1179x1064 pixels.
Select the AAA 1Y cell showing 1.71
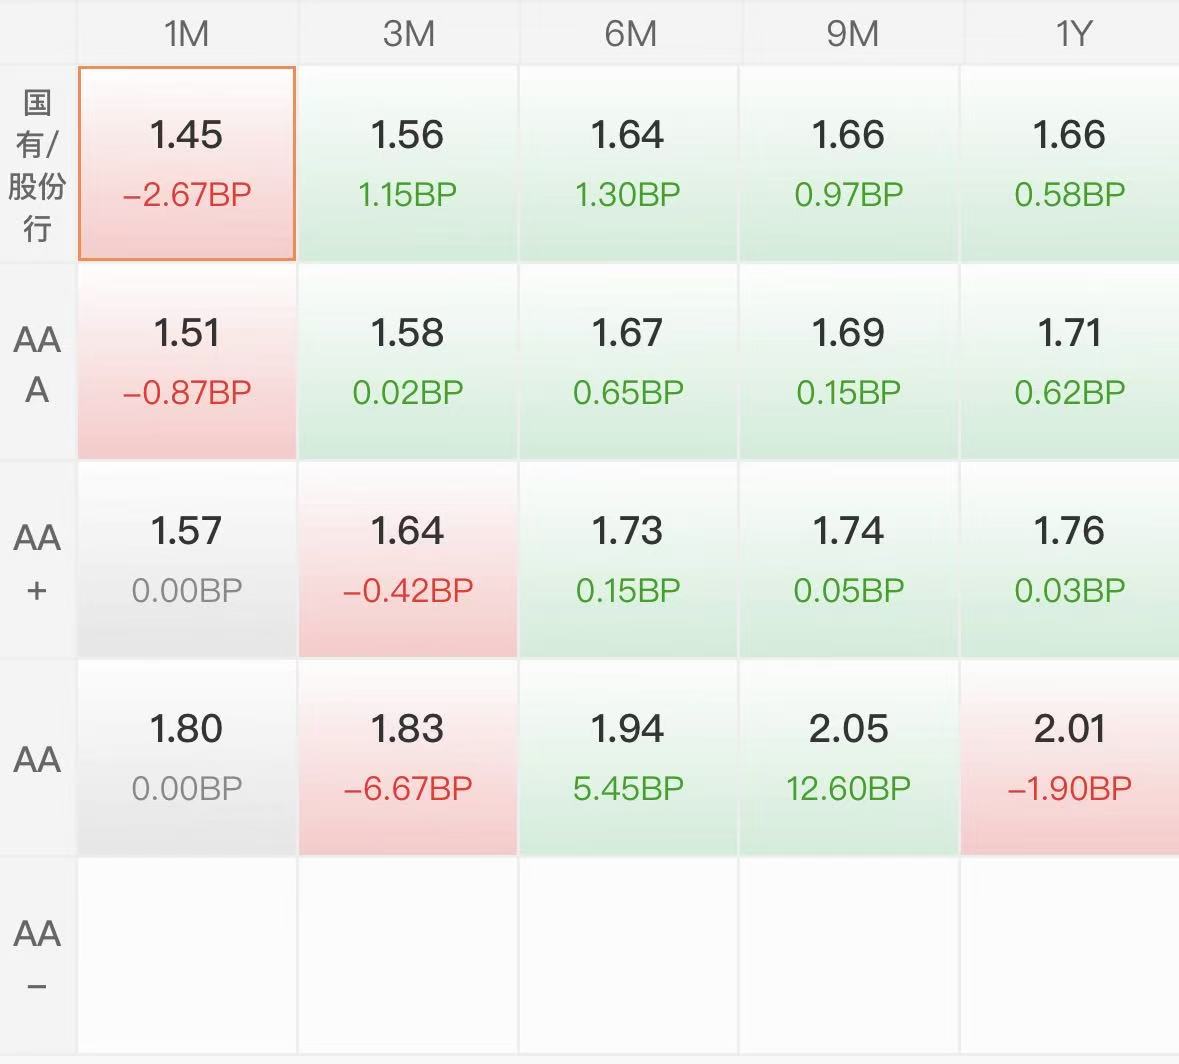1070,361
